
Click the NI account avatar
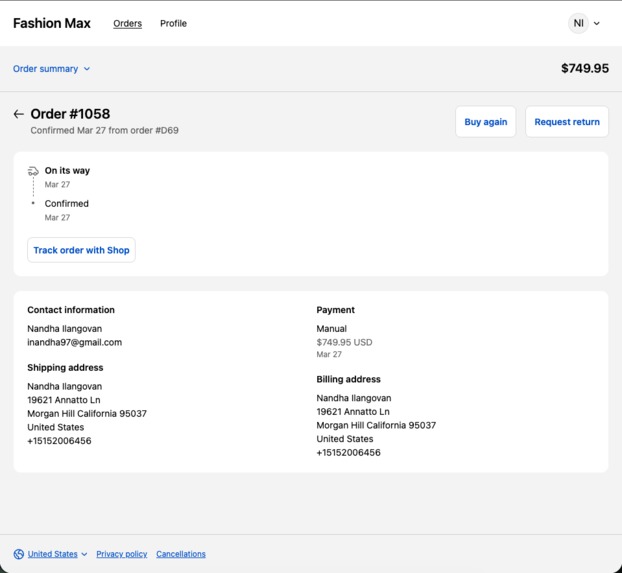click(578, 23)
